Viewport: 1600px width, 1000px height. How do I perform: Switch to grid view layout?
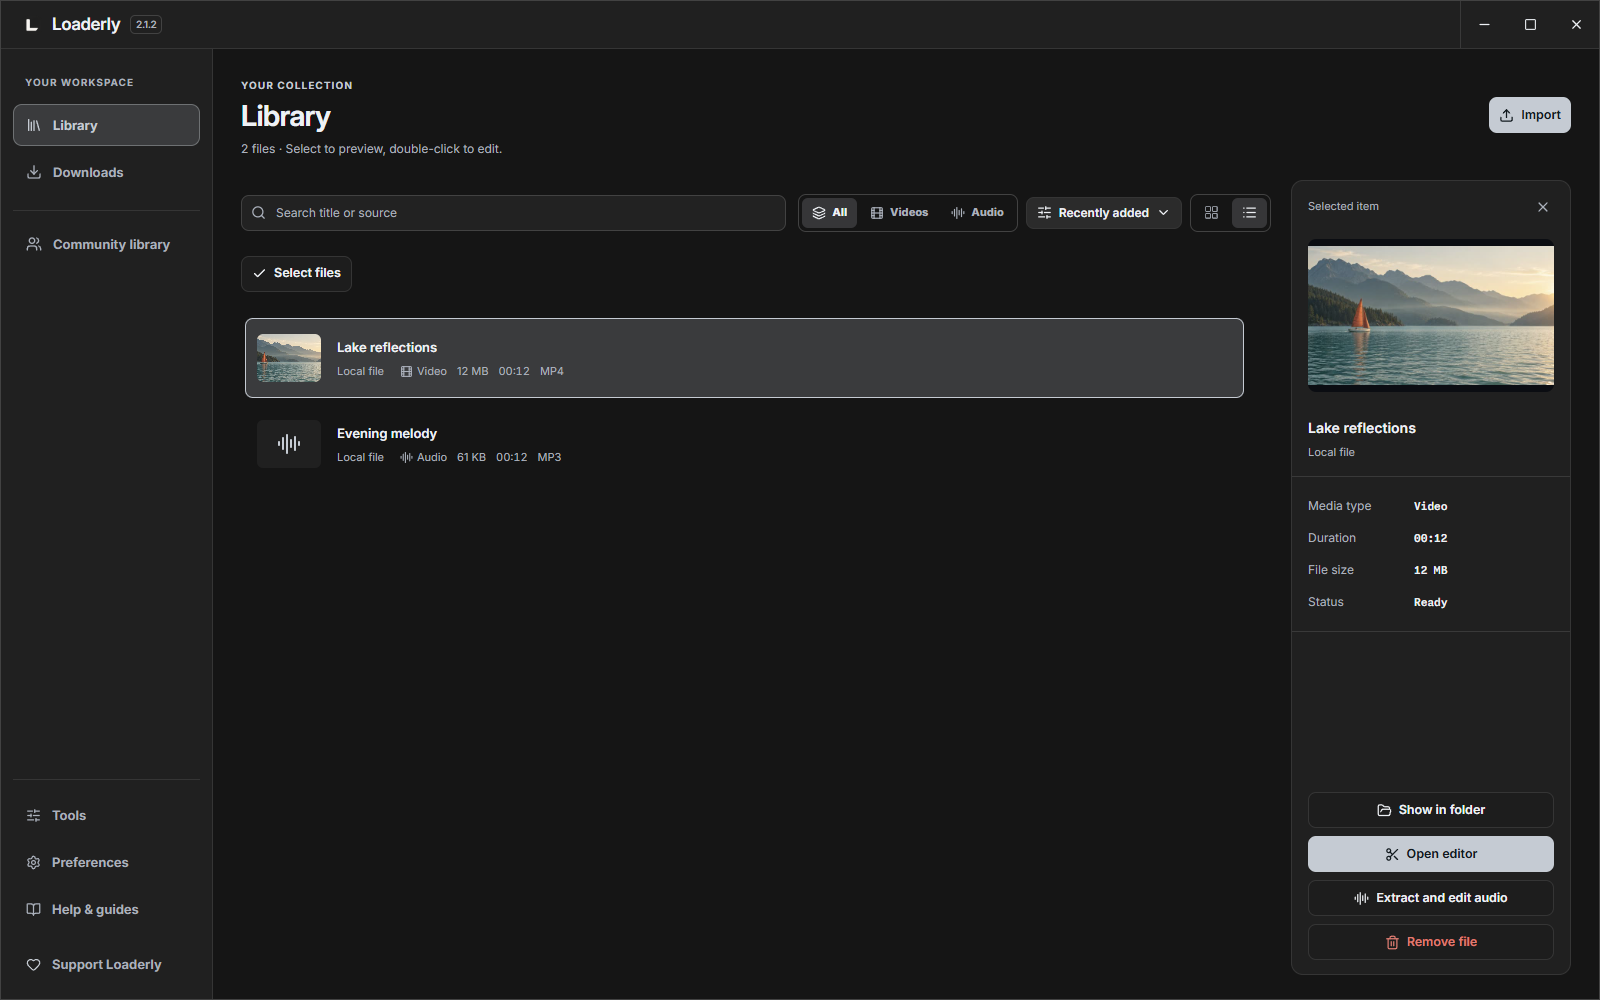tap(1211, 213)
